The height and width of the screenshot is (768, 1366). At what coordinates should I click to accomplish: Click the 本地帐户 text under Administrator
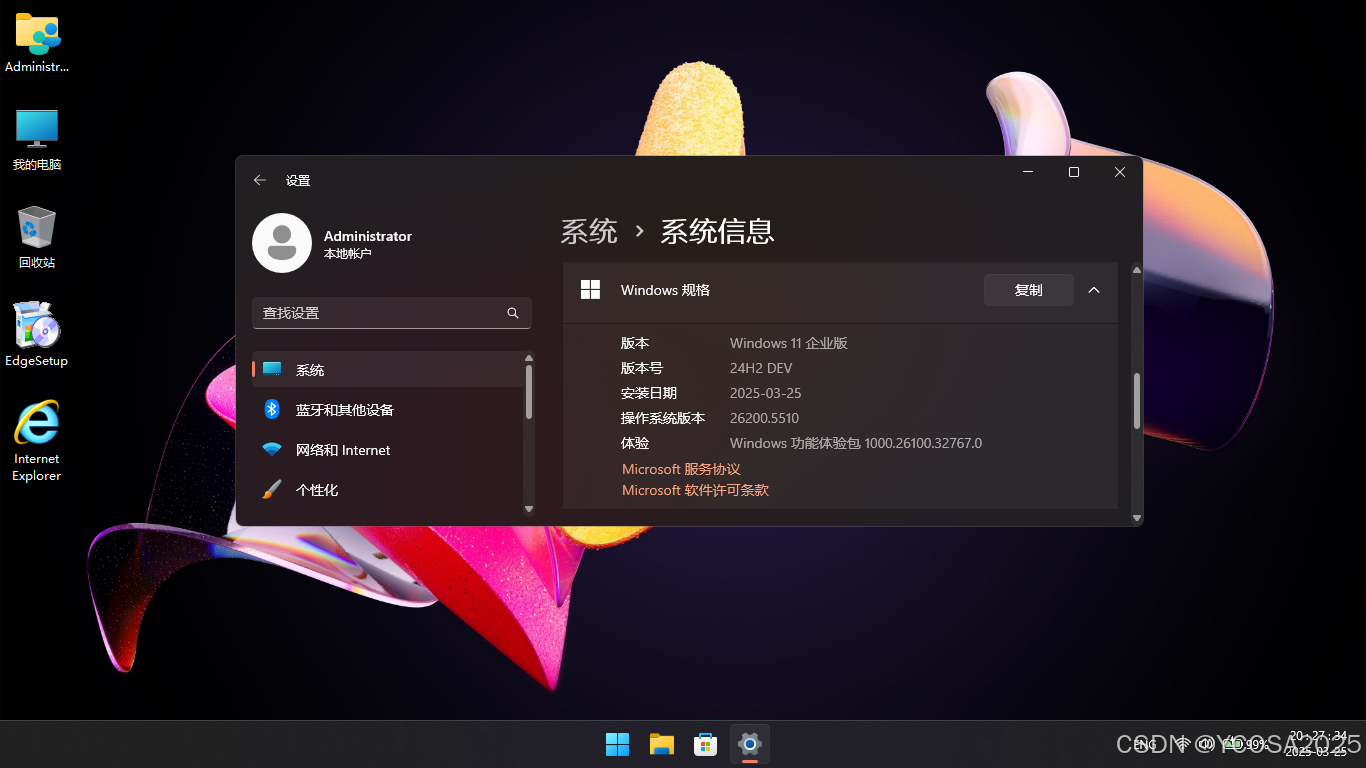(x=348, y=254)
